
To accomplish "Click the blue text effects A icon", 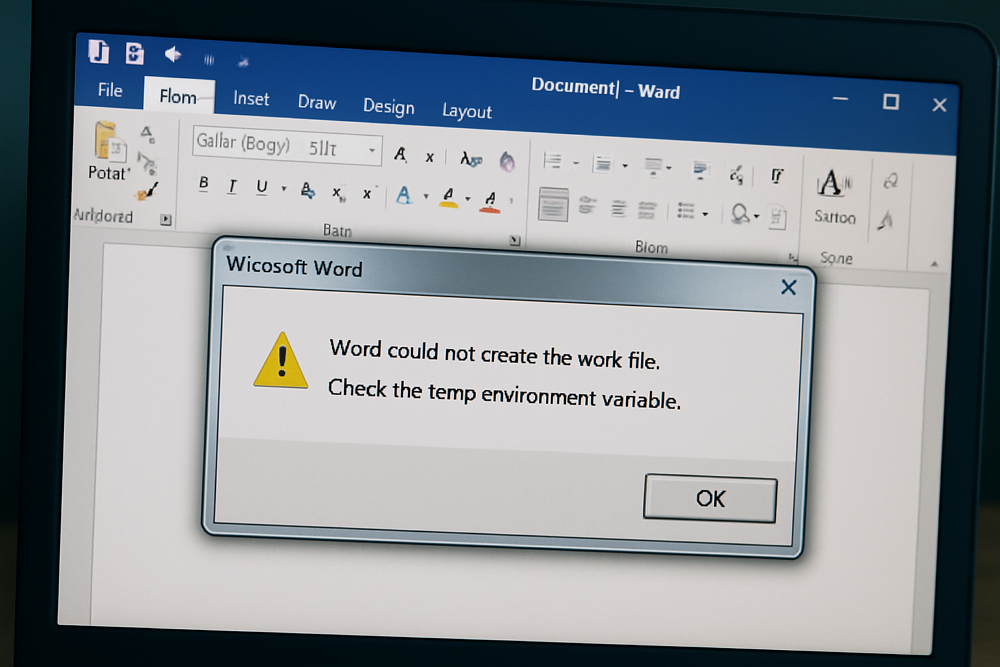I will click(403, 195).
